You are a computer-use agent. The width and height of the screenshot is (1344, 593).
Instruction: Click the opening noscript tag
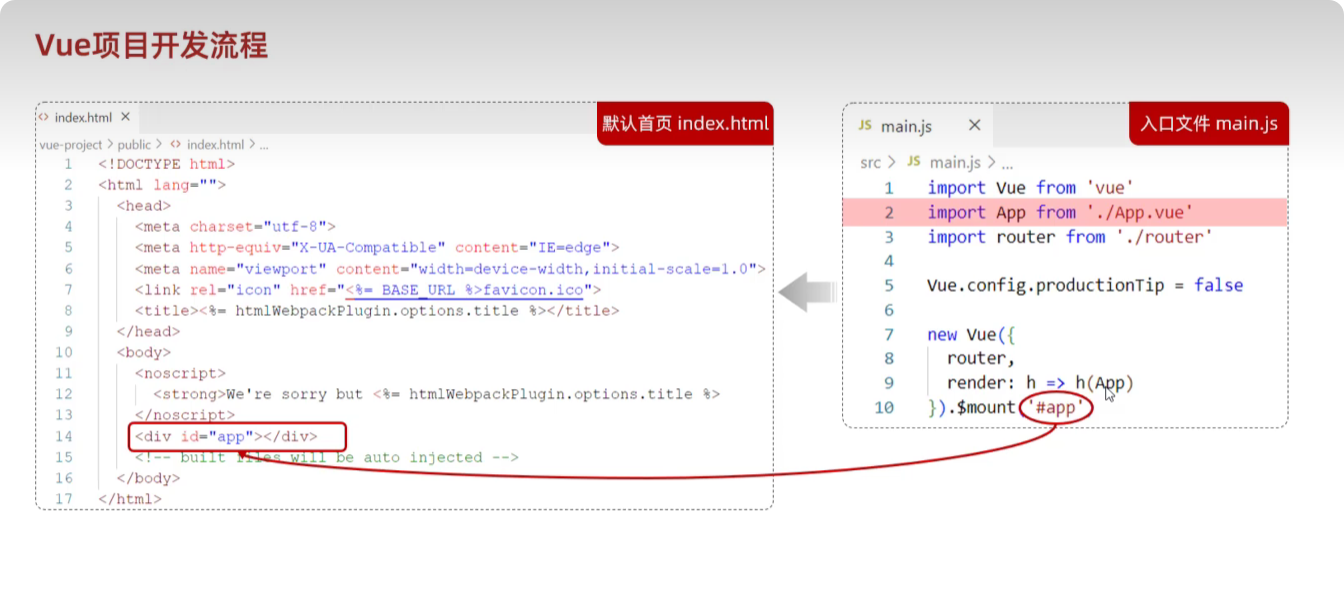(x=180, y=373)
